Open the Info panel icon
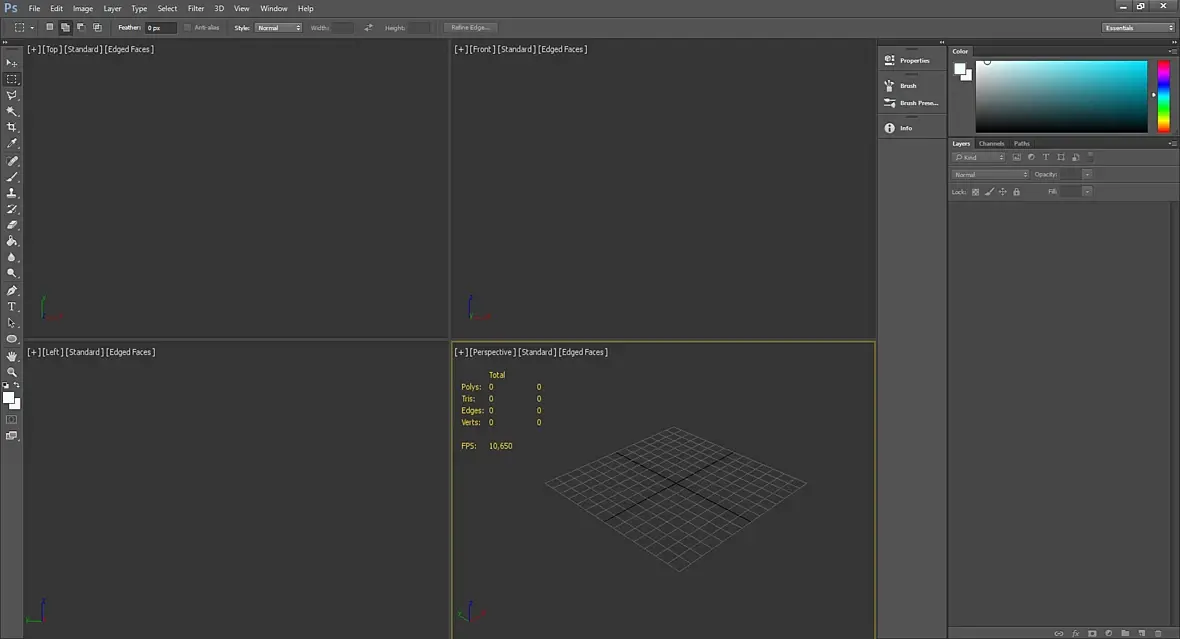 point(890,128)
